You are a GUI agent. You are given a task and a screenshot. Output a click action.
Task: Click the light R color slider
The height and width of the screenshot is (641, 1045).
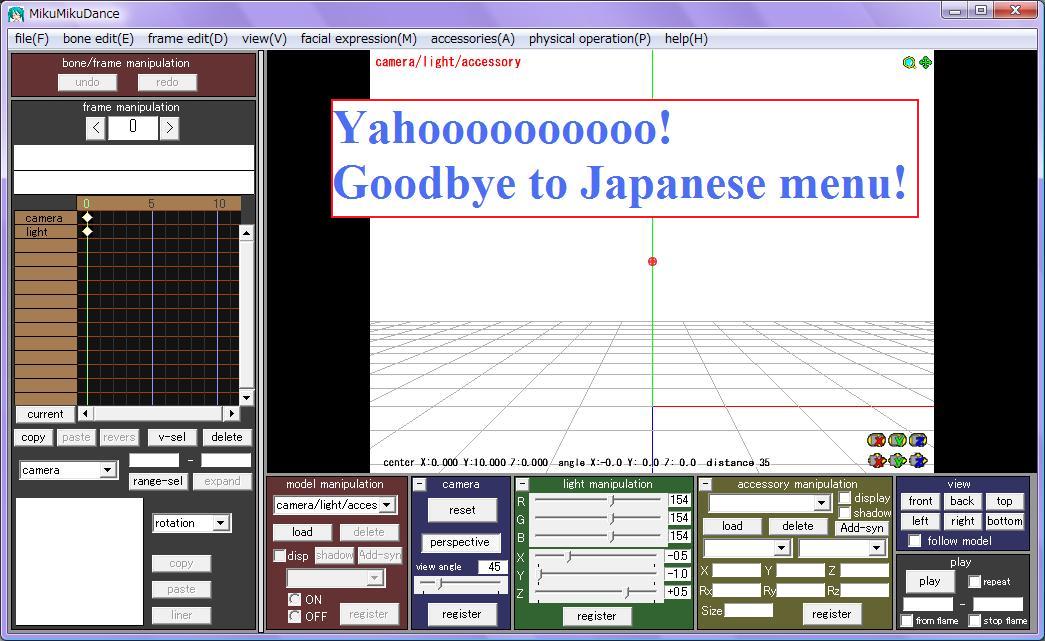(x=597, y=500)
